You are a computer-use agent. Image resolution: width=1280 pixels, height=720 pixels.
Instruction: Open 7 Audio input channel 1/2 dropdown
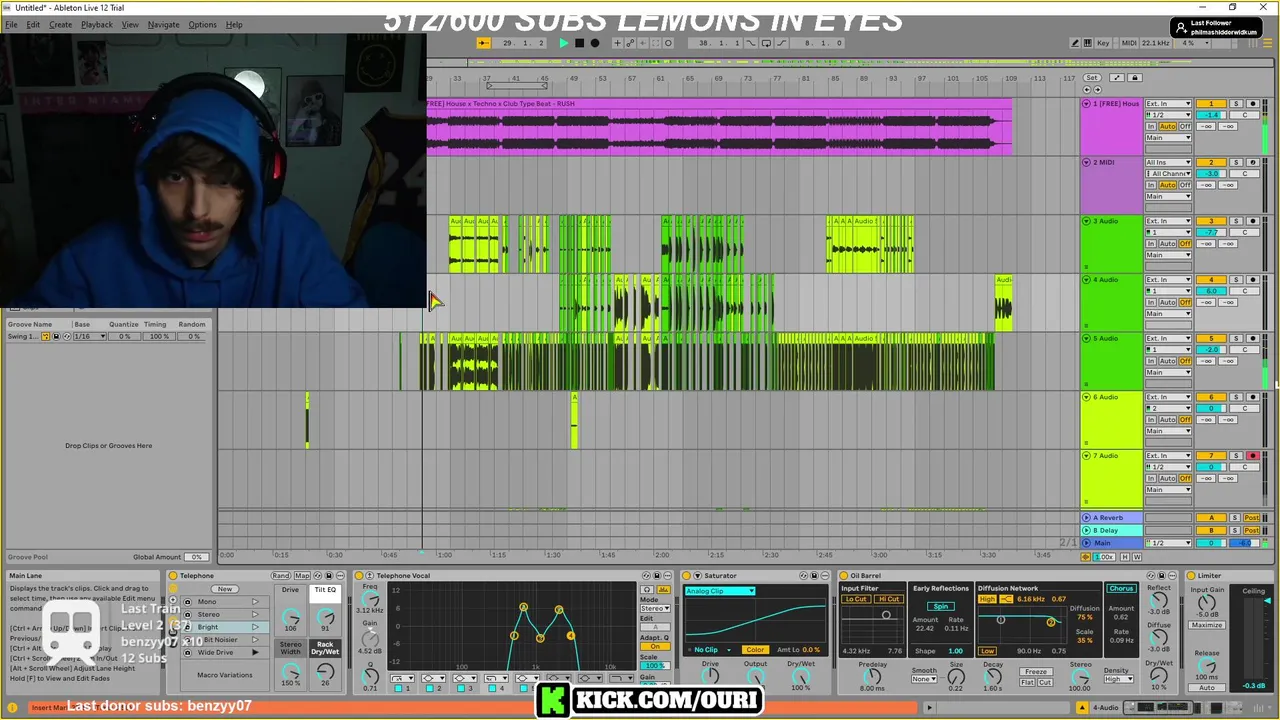(1168, 467)
